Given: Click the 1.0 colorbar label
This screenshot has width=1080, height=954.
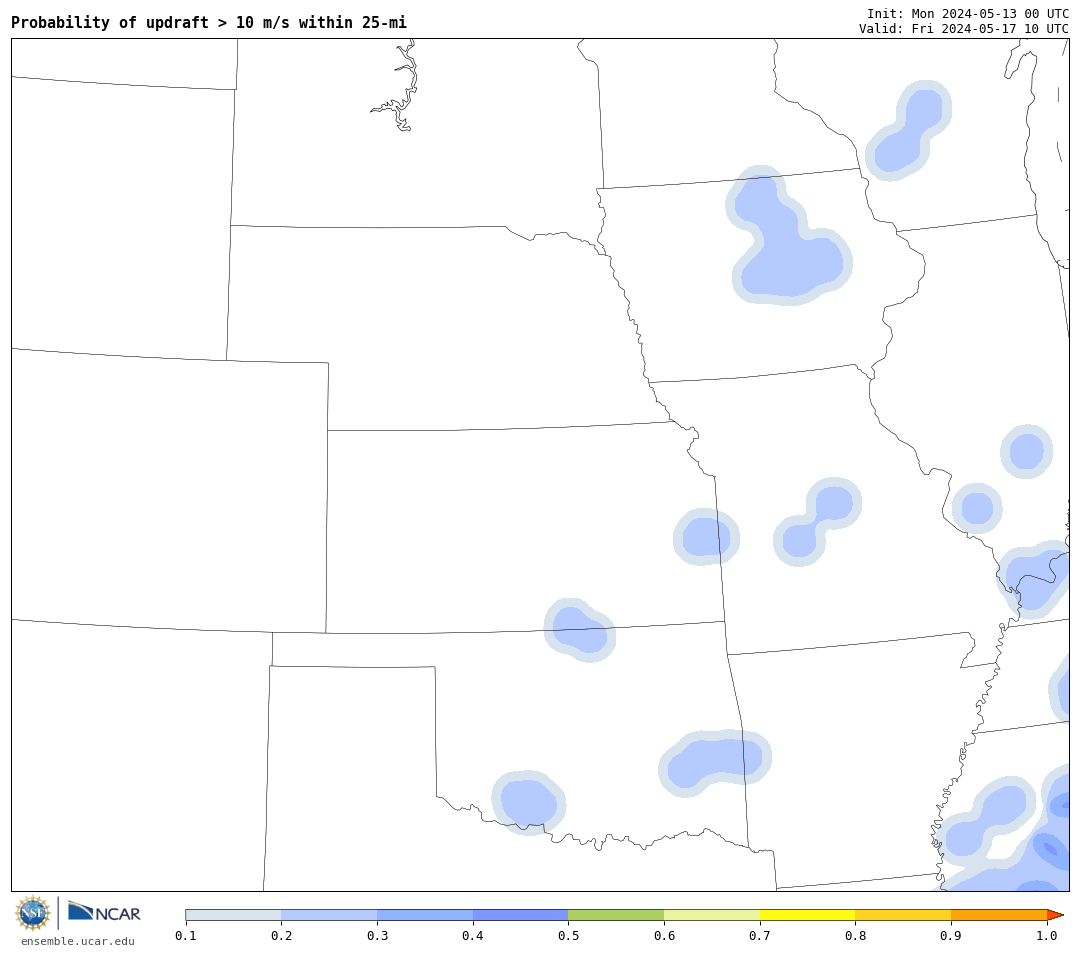Looking at the screenshot, I should [x=1047, y=935].
